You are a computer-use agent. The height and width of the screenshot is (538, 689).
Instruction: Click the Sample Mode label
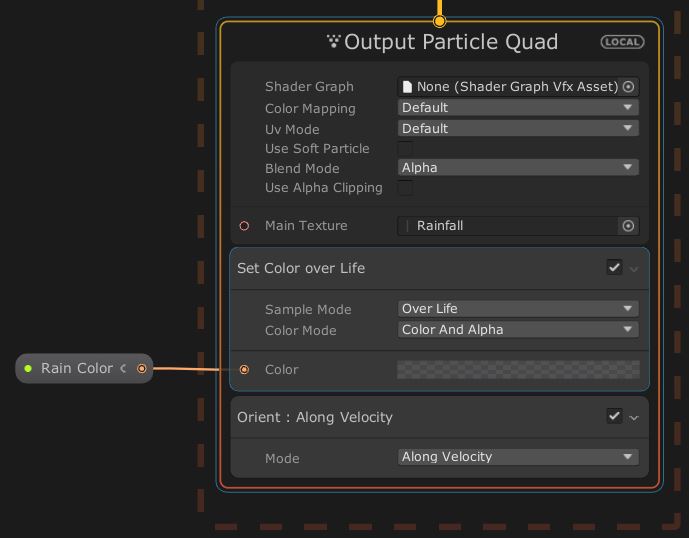[308, 309]
